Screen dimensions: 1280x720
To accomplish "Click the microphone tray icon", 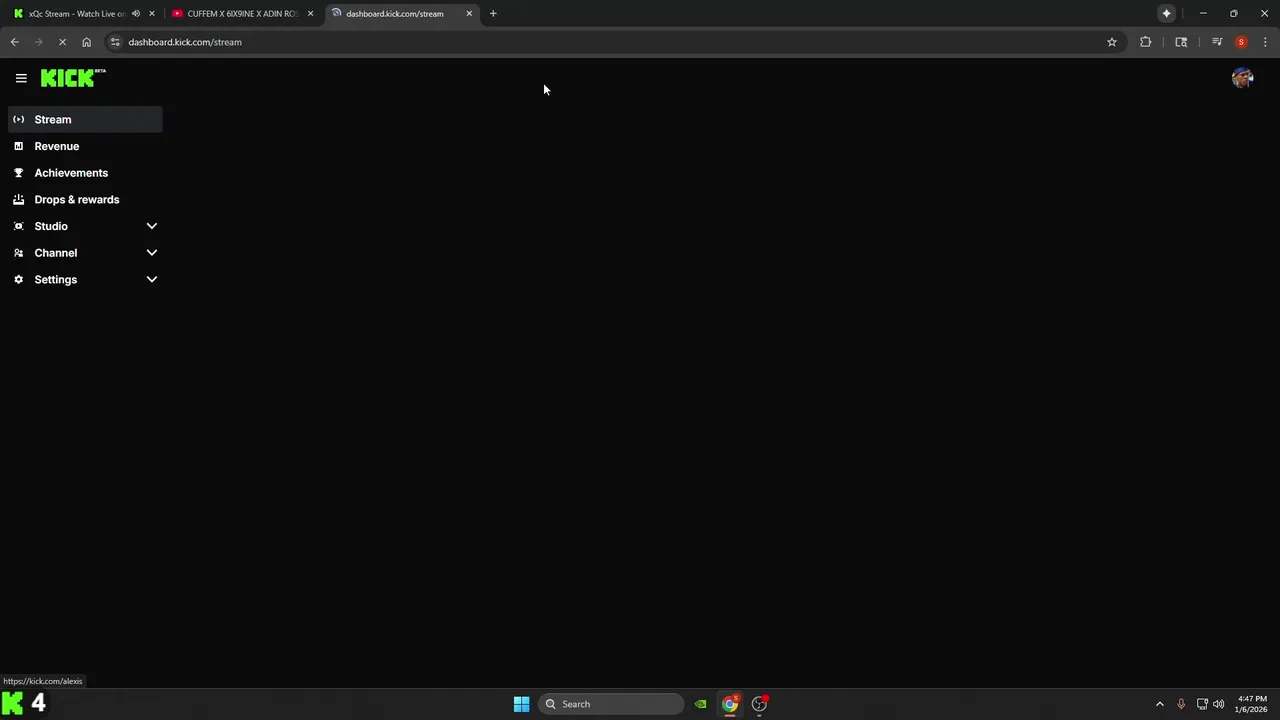I will coord(1181,704).
